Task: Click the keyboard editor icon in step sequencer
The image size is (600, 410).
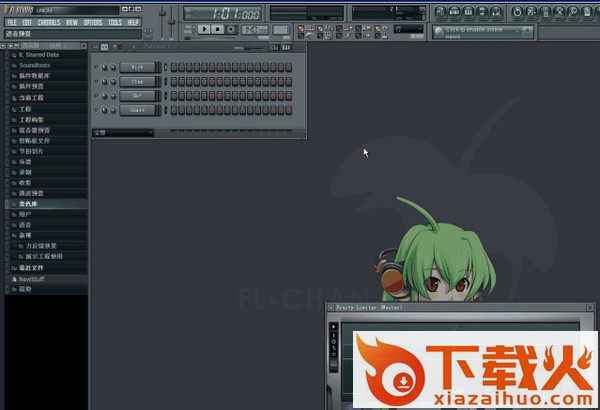Action: point(286,47)
